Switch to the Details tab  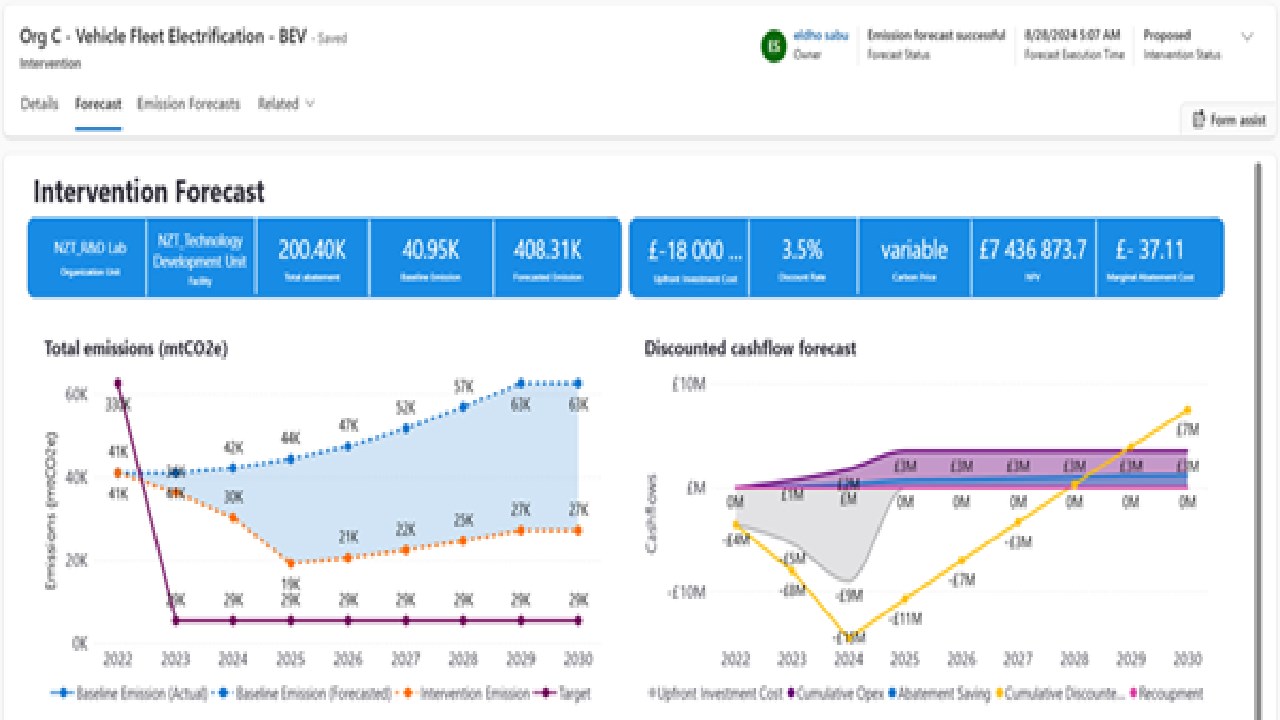pos(39,103)
